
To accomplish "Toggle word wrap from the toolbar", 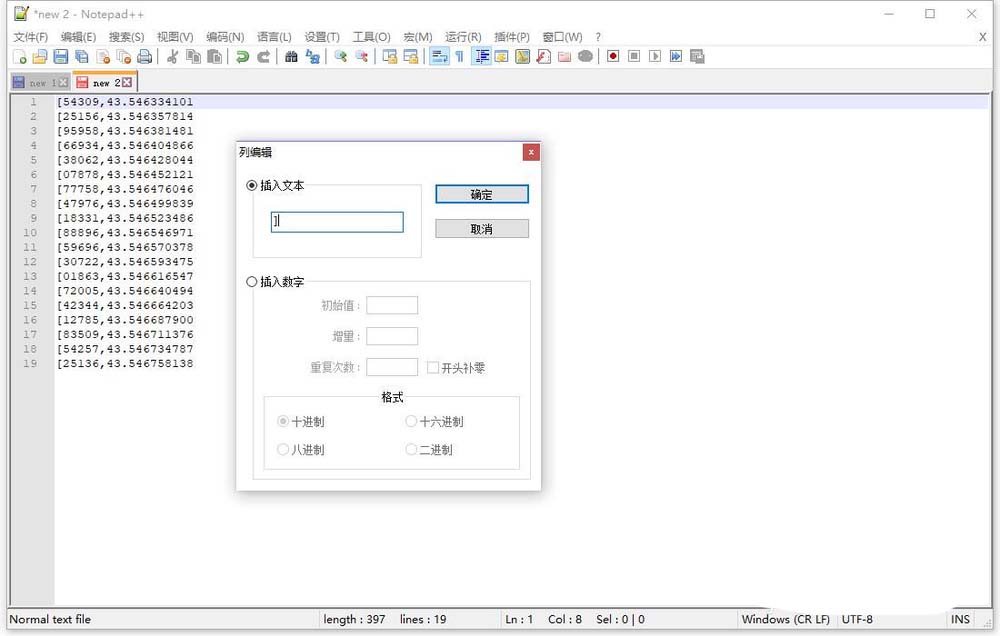I will [x=441, y=57].
